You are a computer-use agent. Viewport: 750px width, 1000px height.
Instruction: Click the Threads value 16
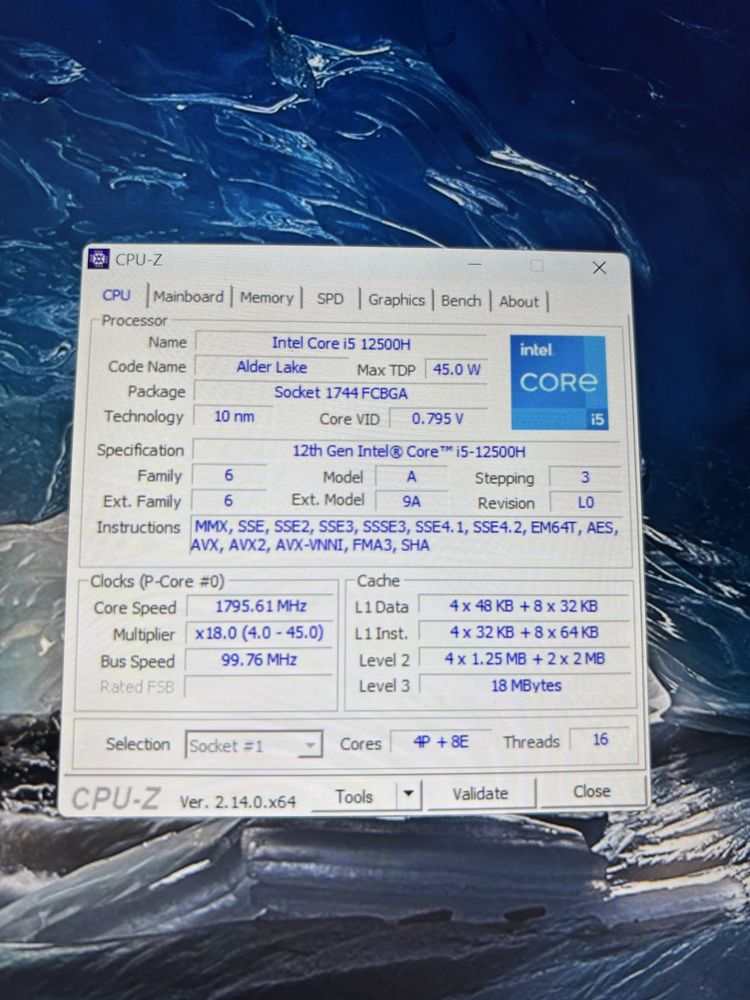[x=600, y=740]
